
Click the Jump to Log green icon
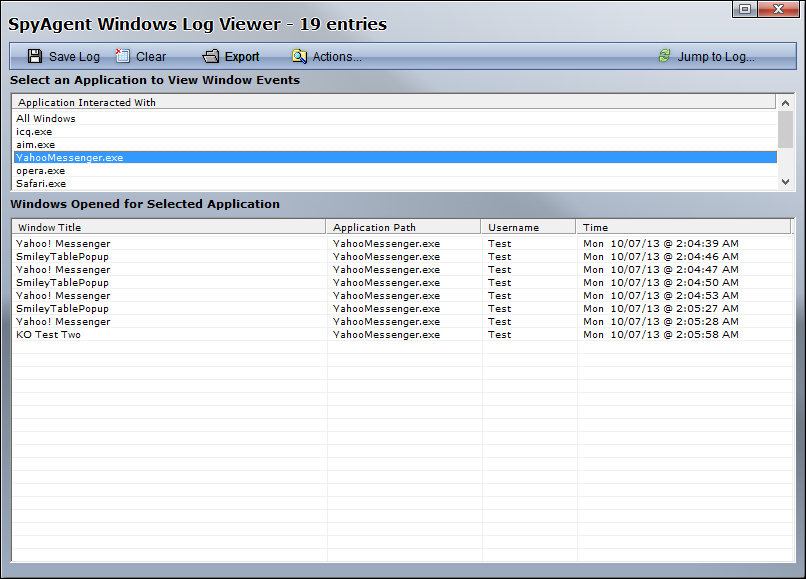pyautogui.click(x=664, y=57)
